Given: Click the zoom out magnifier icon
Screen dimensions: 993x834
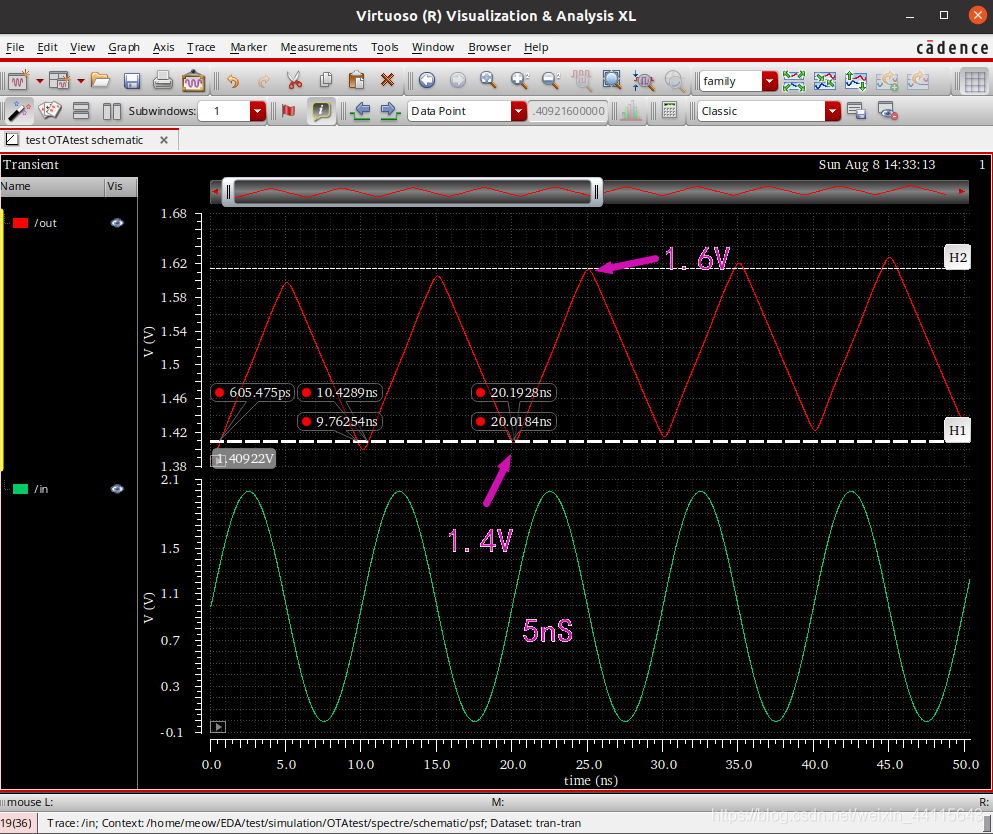Looking at the screenshot, I should 550,80.
